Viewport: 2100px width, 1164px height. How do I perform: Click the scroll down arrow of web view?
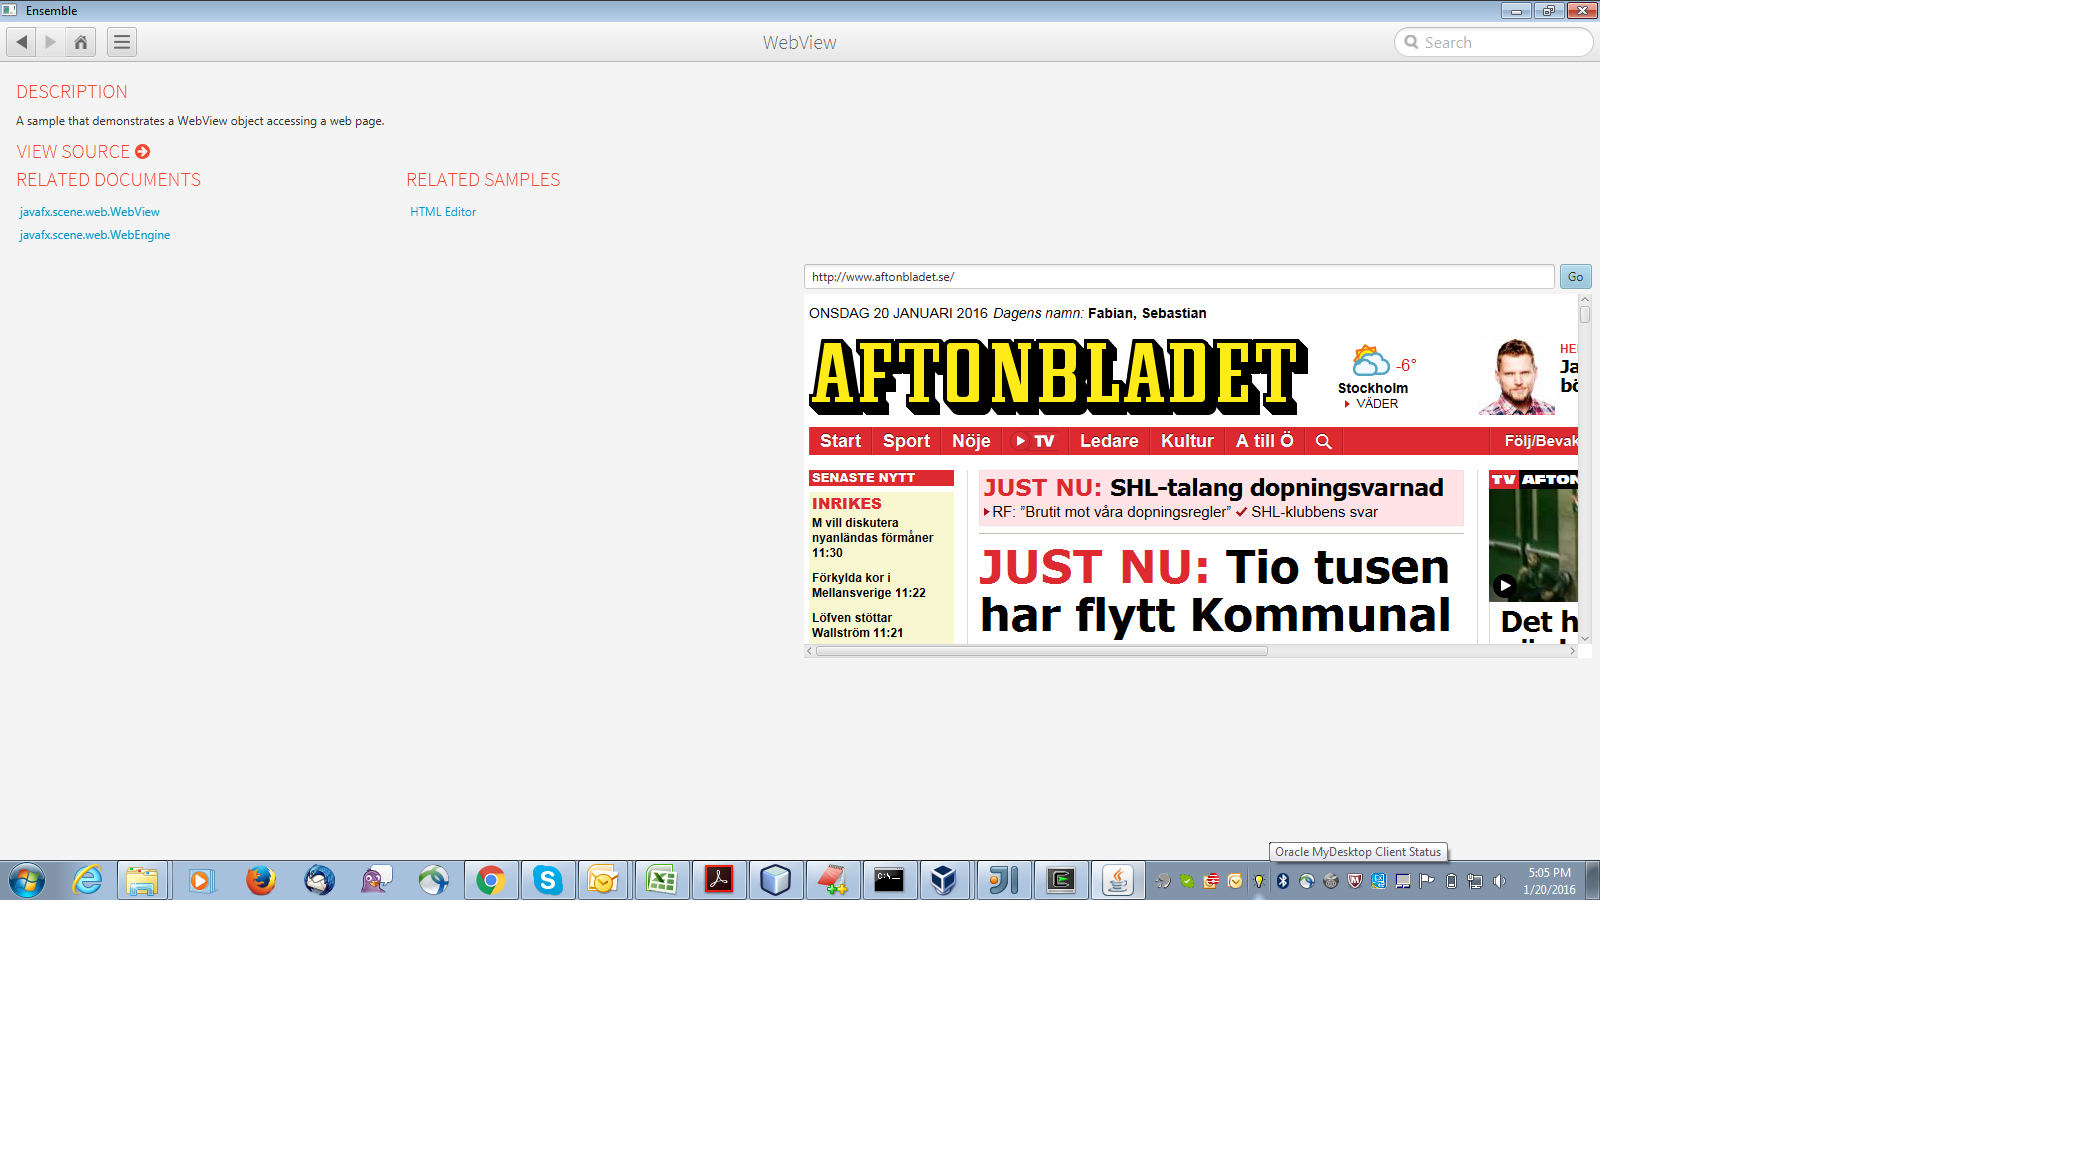1585,638
